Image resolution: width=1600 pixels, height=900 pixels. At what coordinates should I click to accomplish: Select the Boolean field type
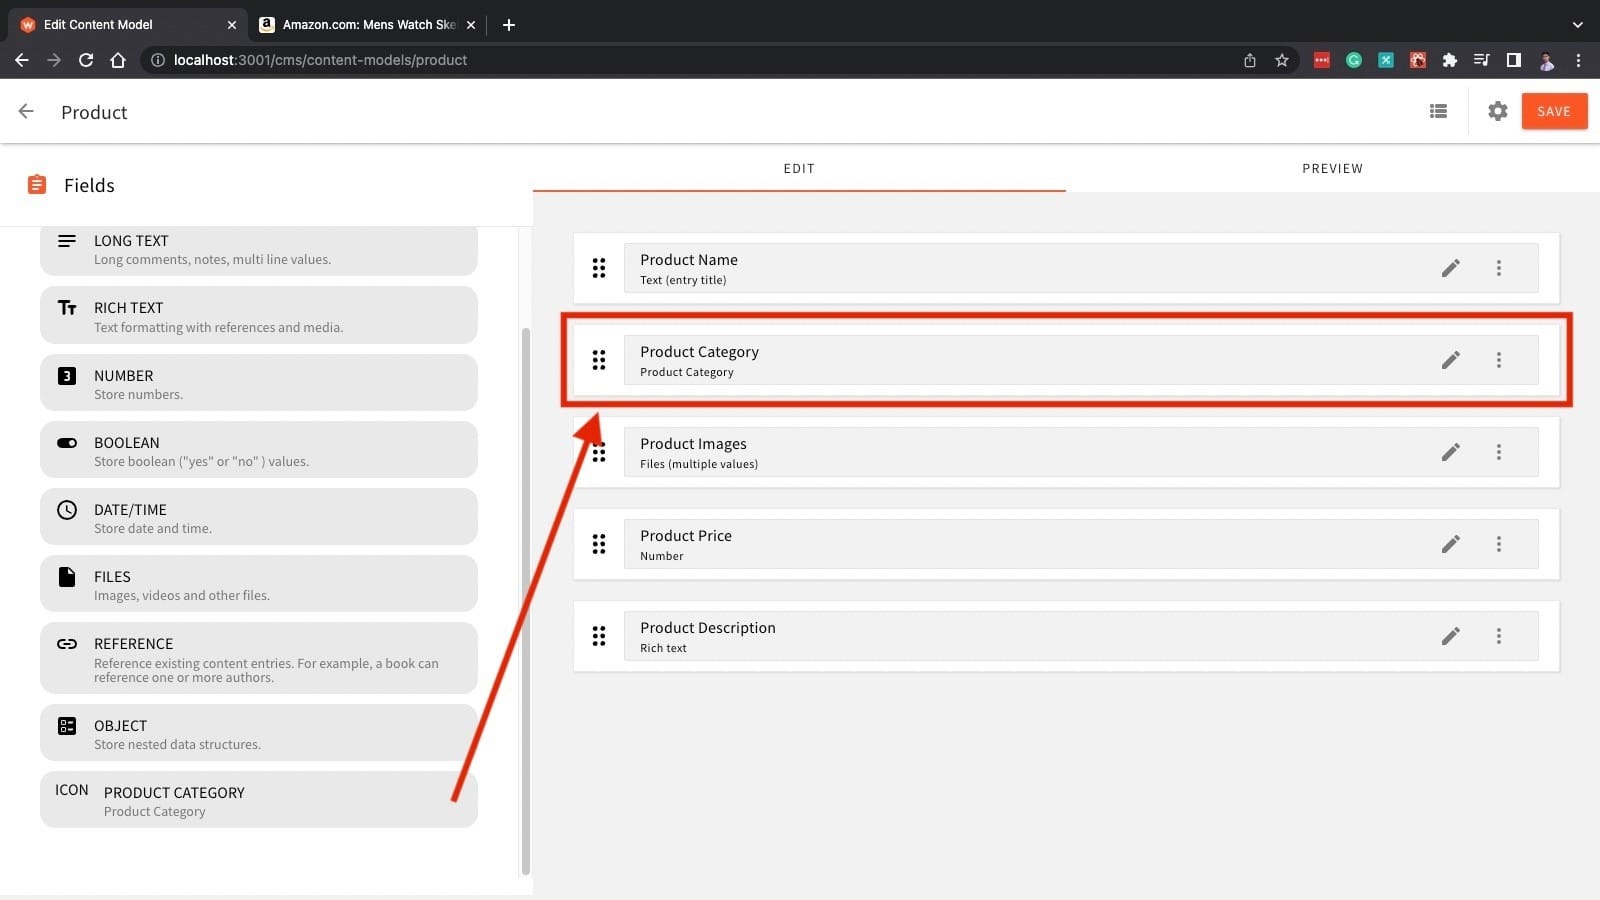(258, 450)
